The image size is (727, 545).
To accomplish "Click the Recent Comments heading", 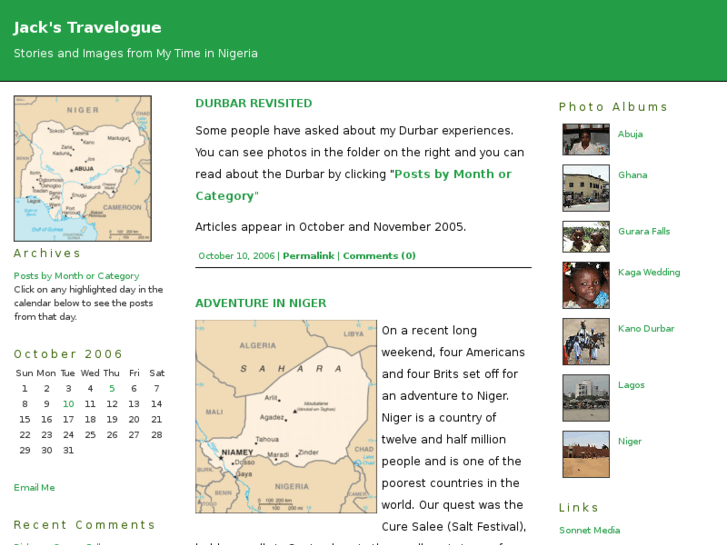I will coord(84,525).
